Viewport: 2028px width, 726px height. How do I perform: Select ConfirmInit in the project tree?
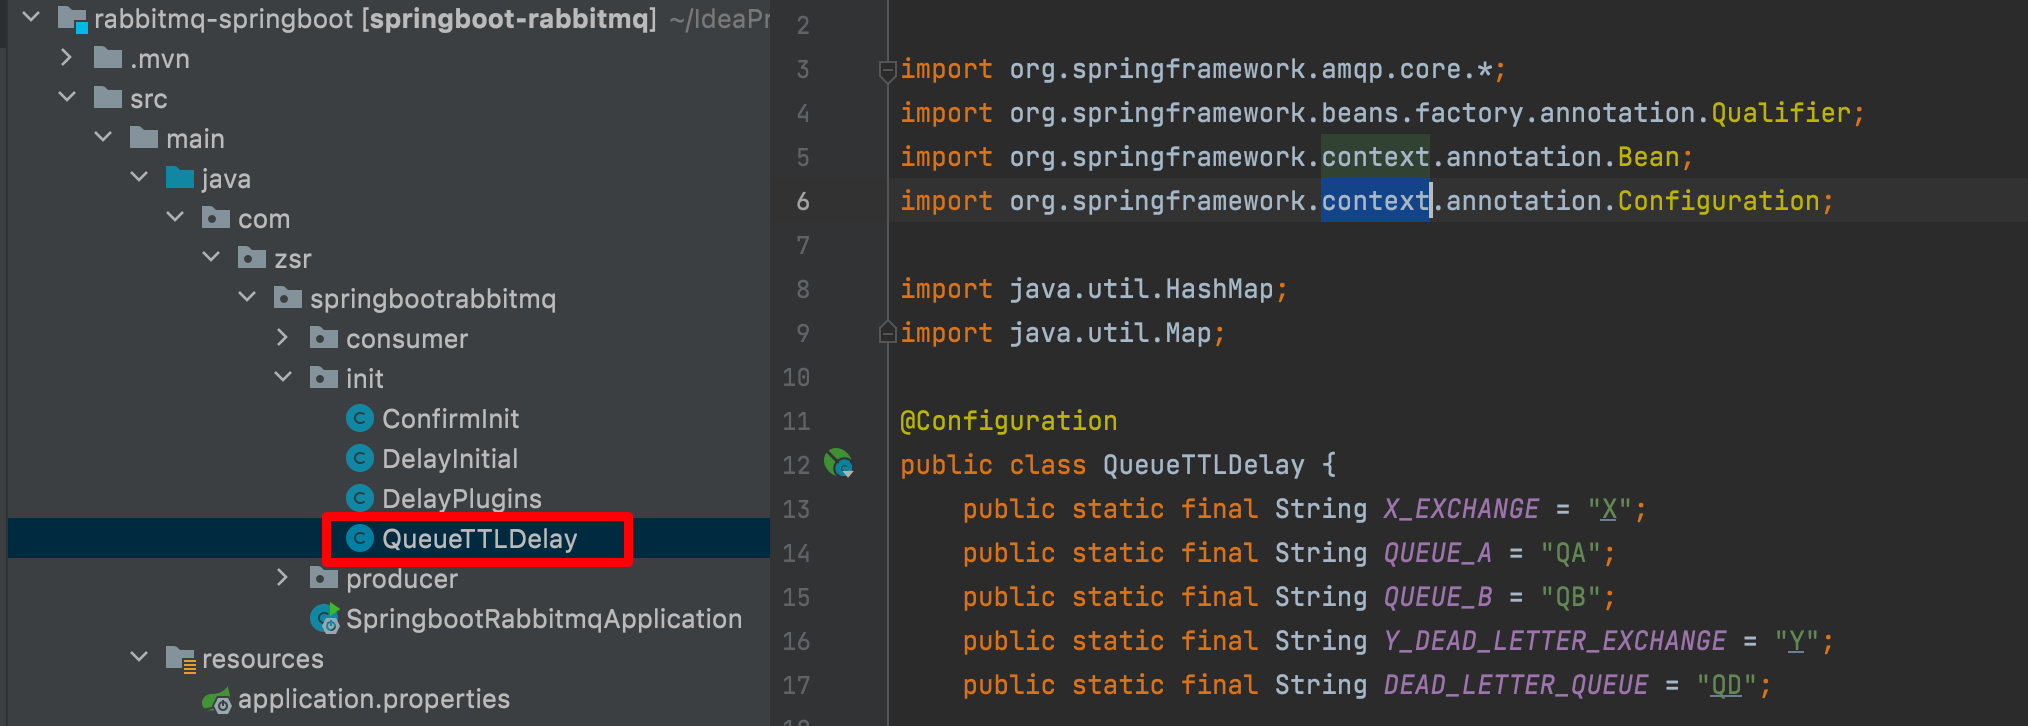tap(450, 418)
